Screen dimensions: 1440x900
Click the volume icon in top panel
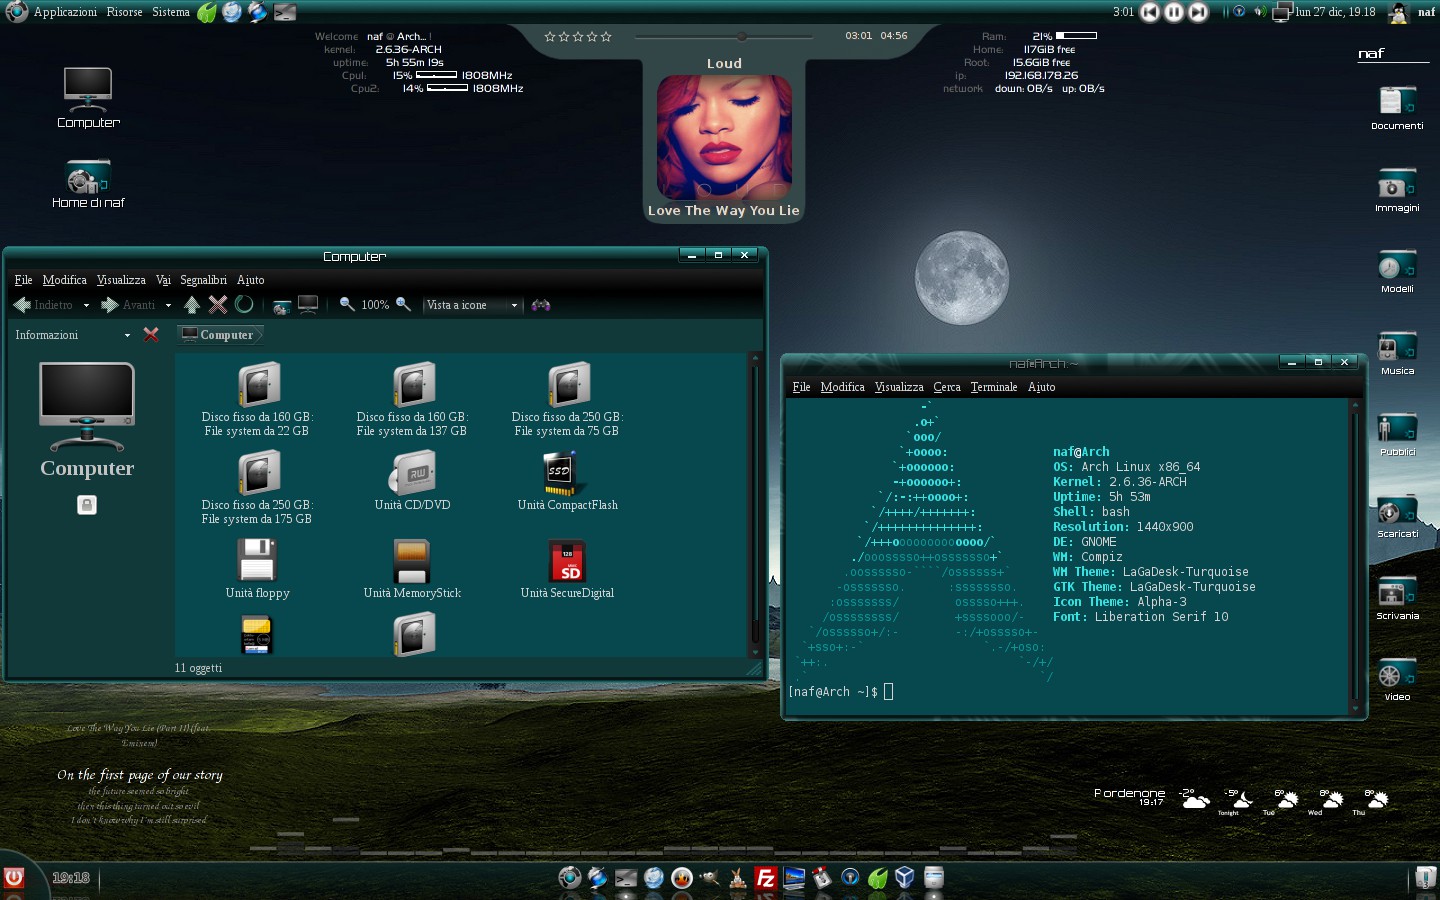click(1260, 12)
